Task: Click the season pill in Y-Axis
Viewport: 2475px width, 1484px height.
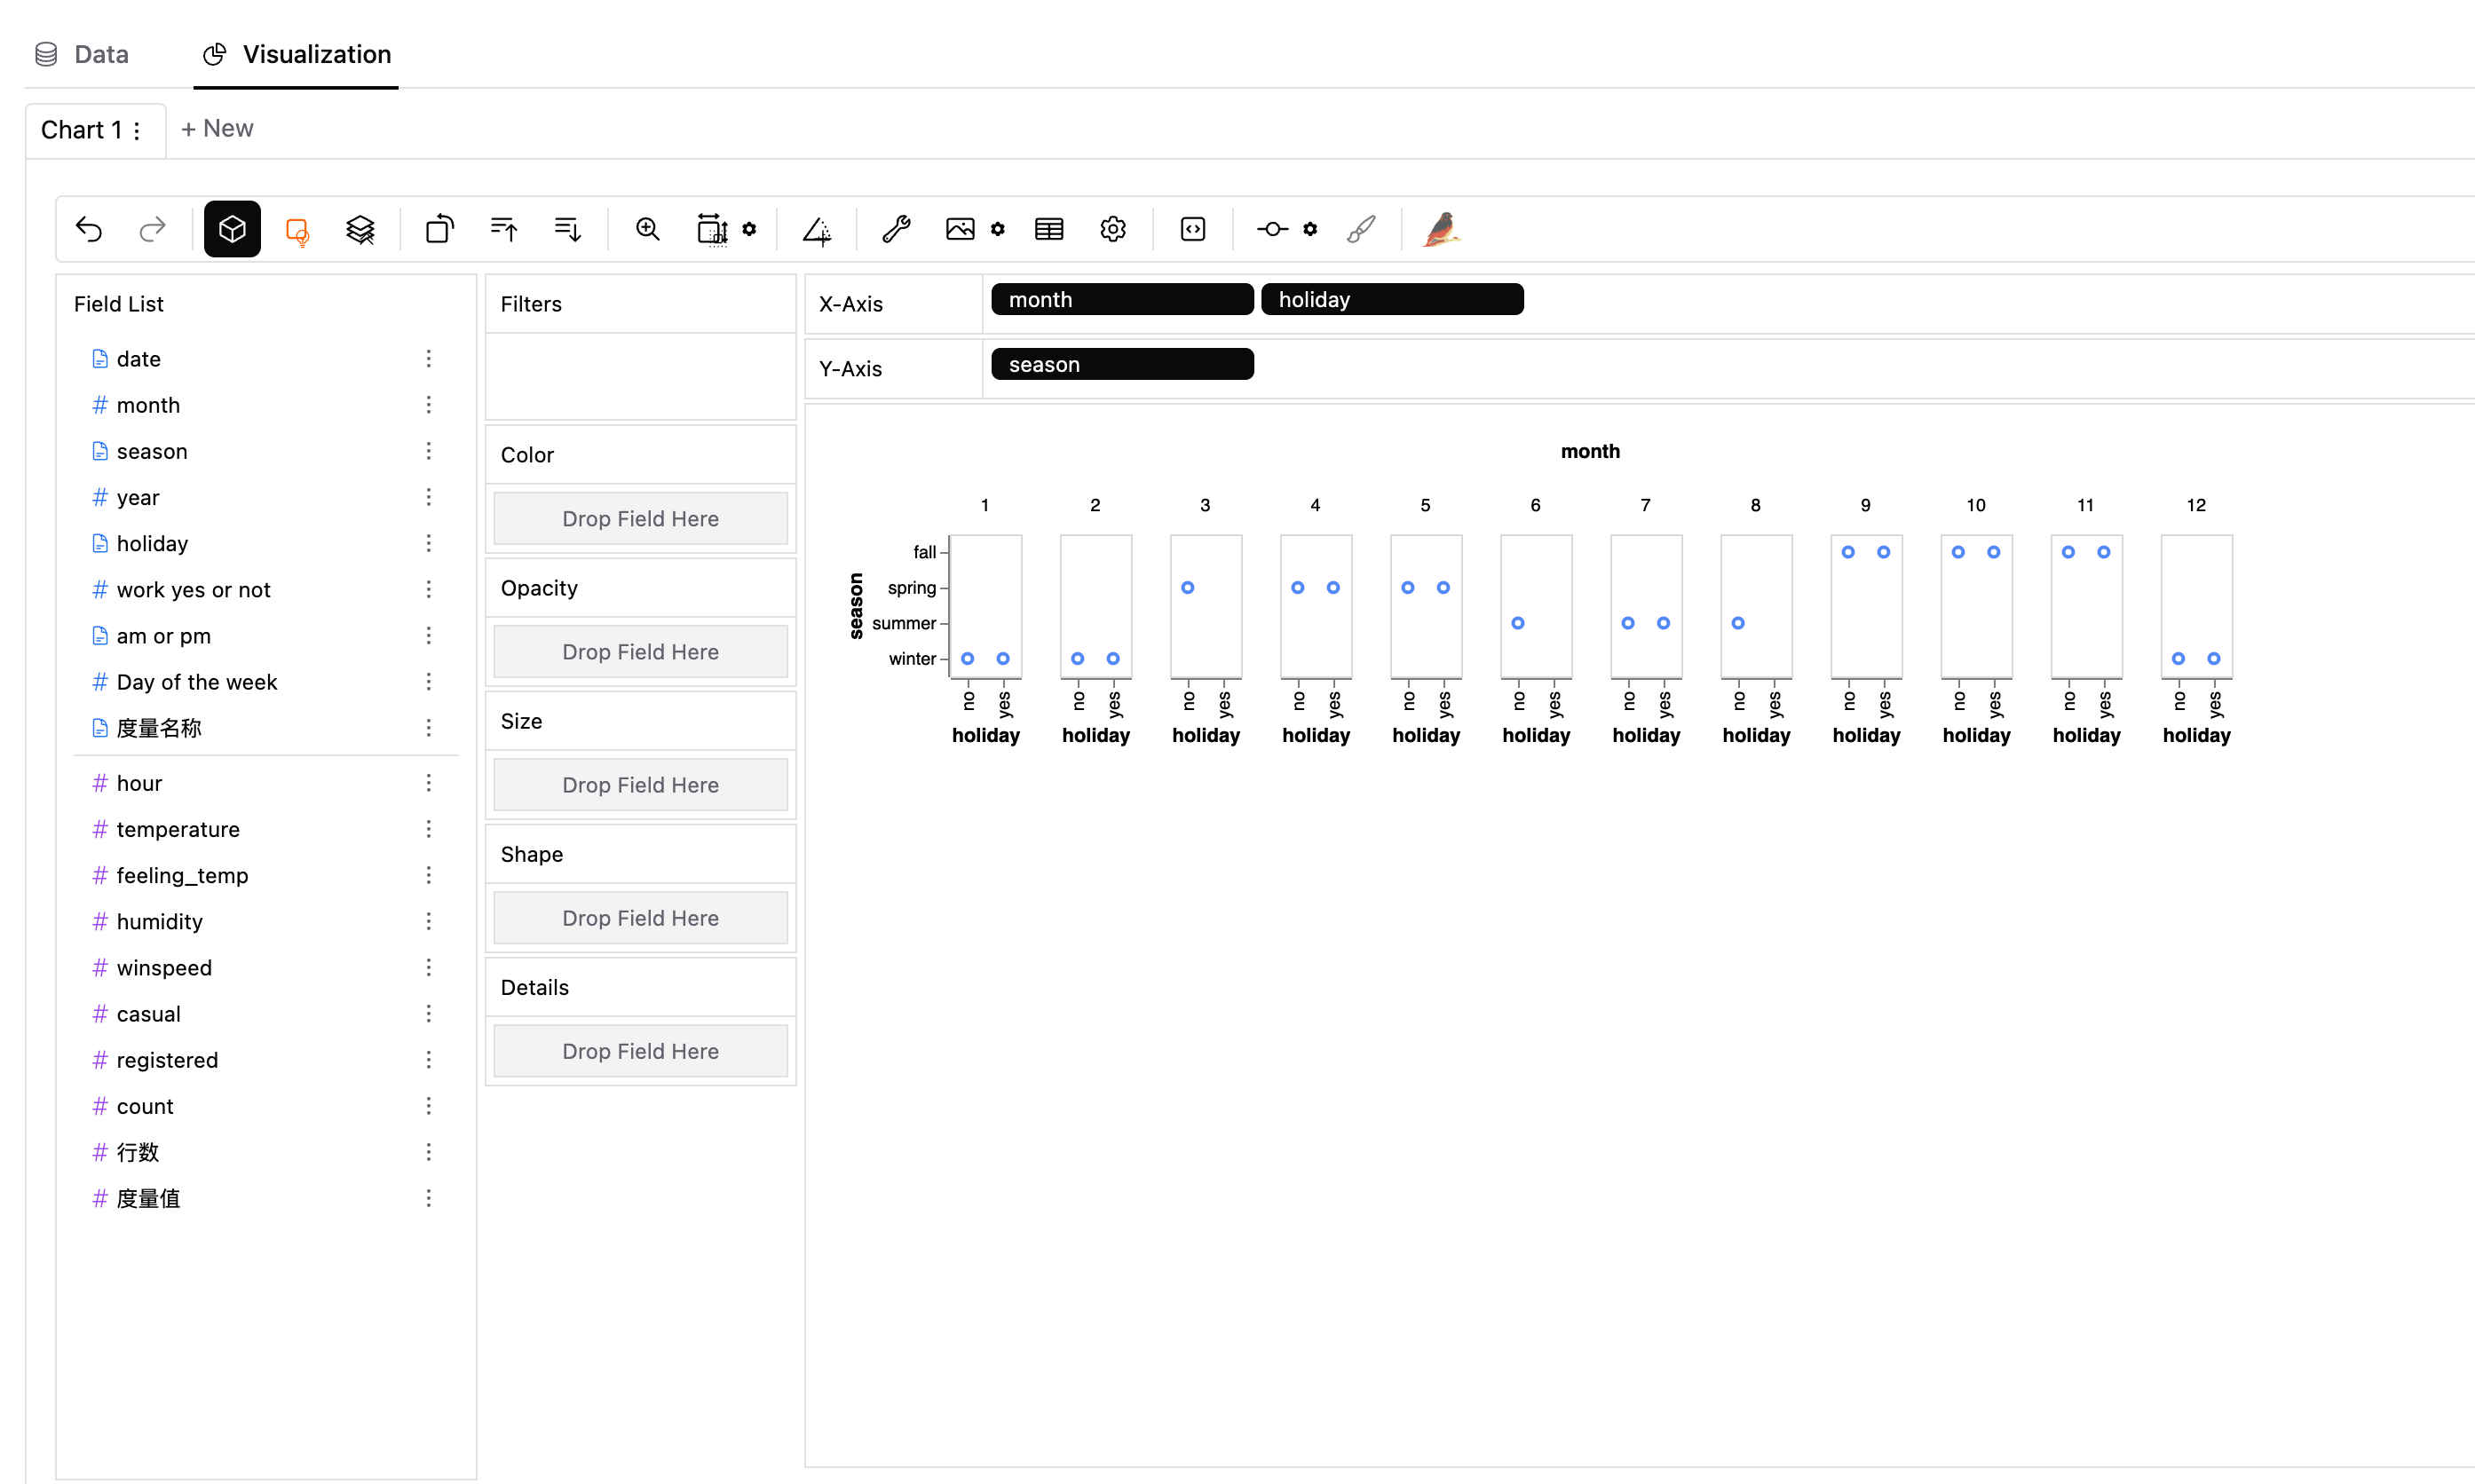Action: [1121, 364]
